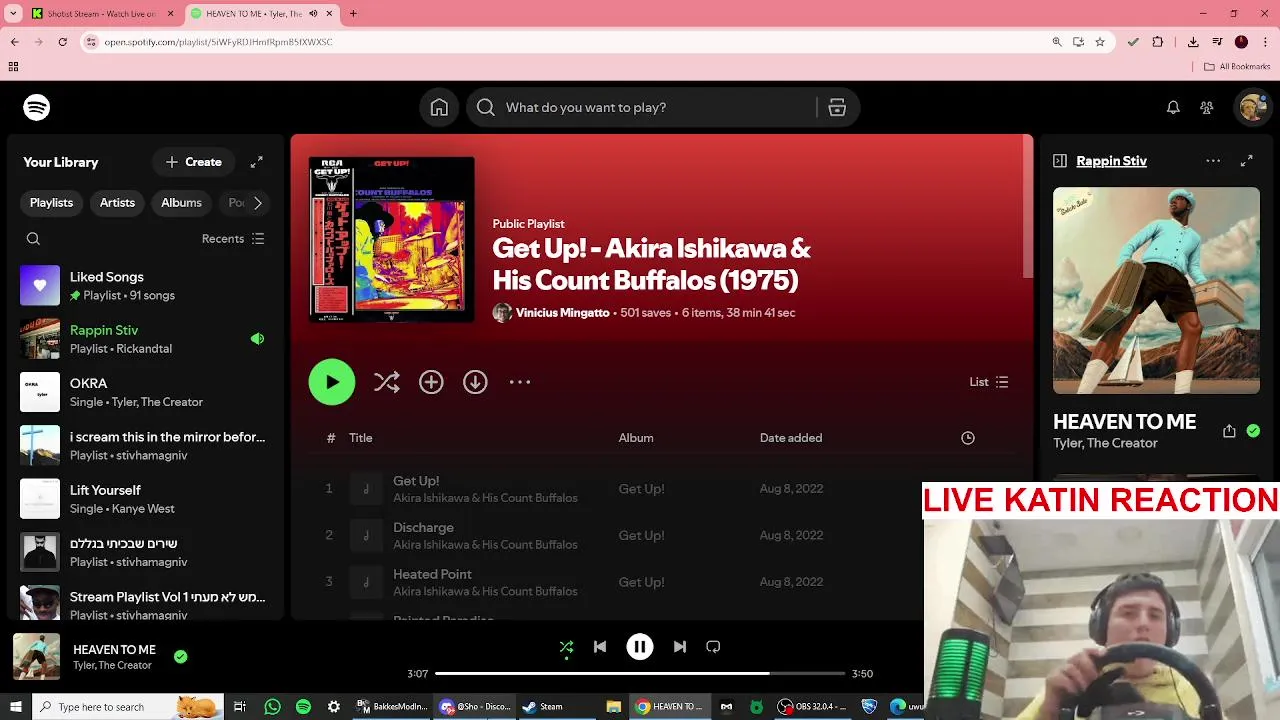
Task: Skip to previous track
Action: [x=600, y=647]
